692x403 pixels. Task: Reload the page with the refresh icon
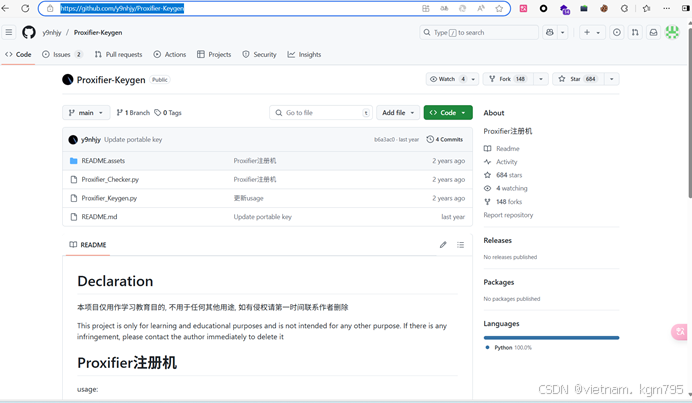pos(25,8)
